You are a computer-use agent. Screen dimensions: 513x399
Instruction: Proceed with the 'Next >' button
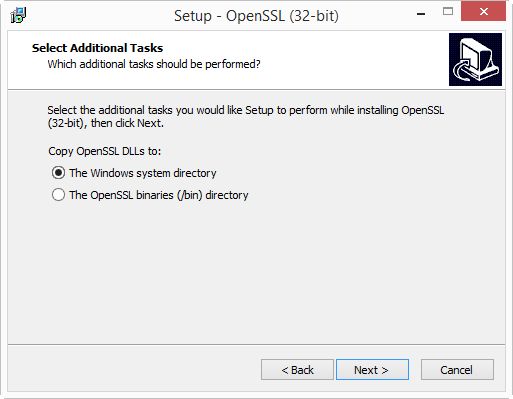[372, 370]
